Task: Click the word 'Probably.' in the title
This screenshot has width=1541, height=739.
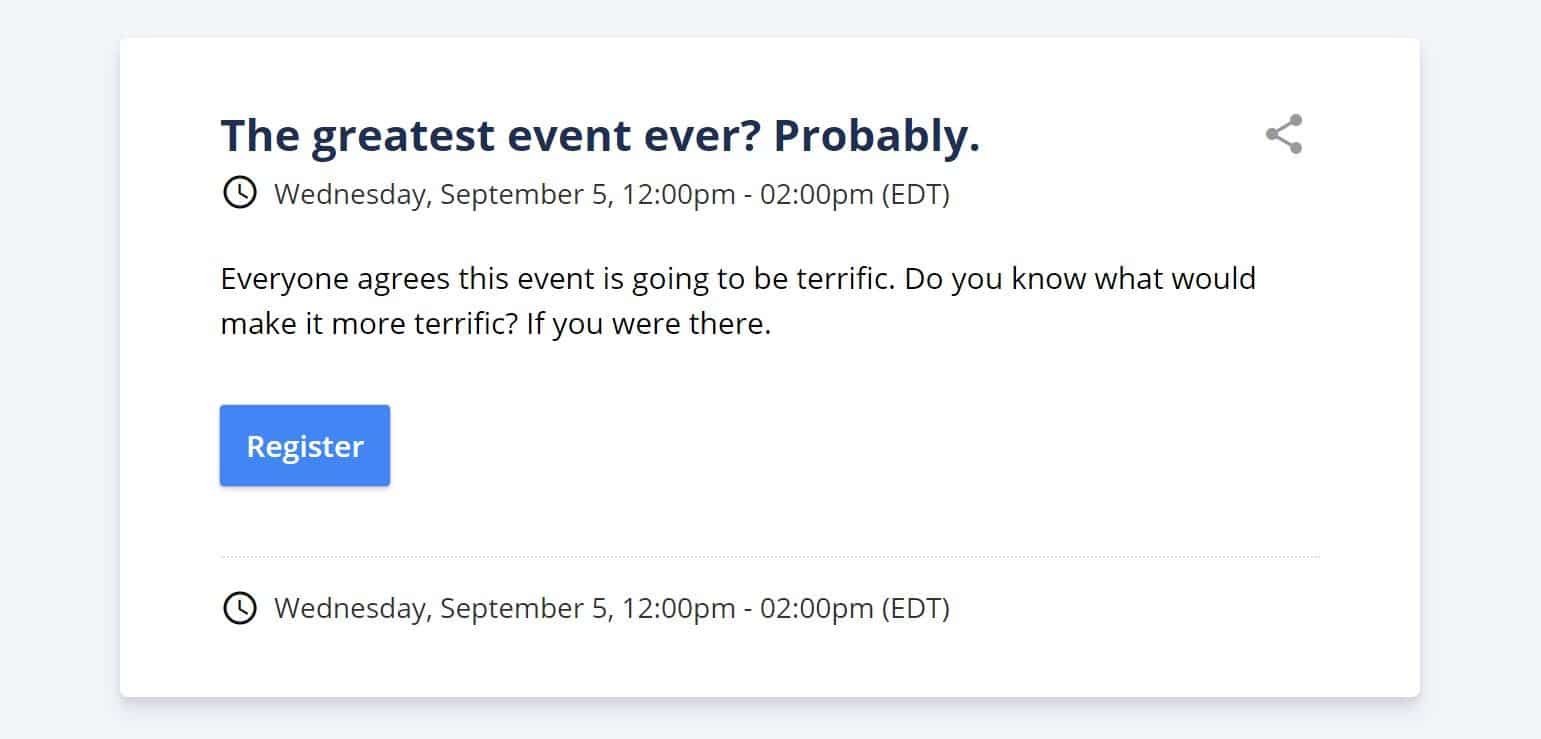Action: [877, 136]
